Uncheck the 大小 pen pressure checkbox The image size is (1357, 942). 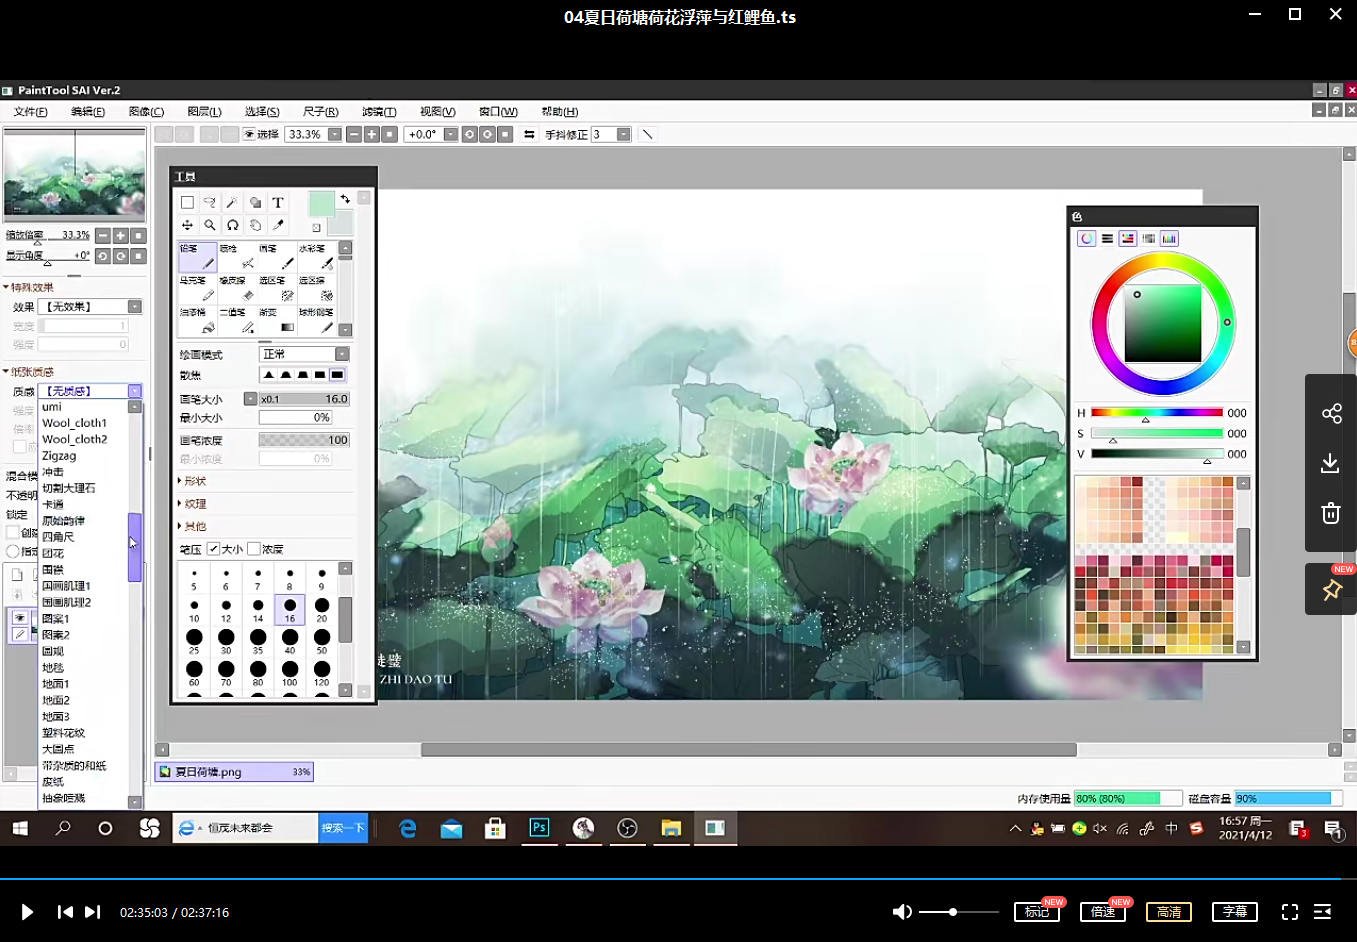pyautogui.click(x=213, y=549)
